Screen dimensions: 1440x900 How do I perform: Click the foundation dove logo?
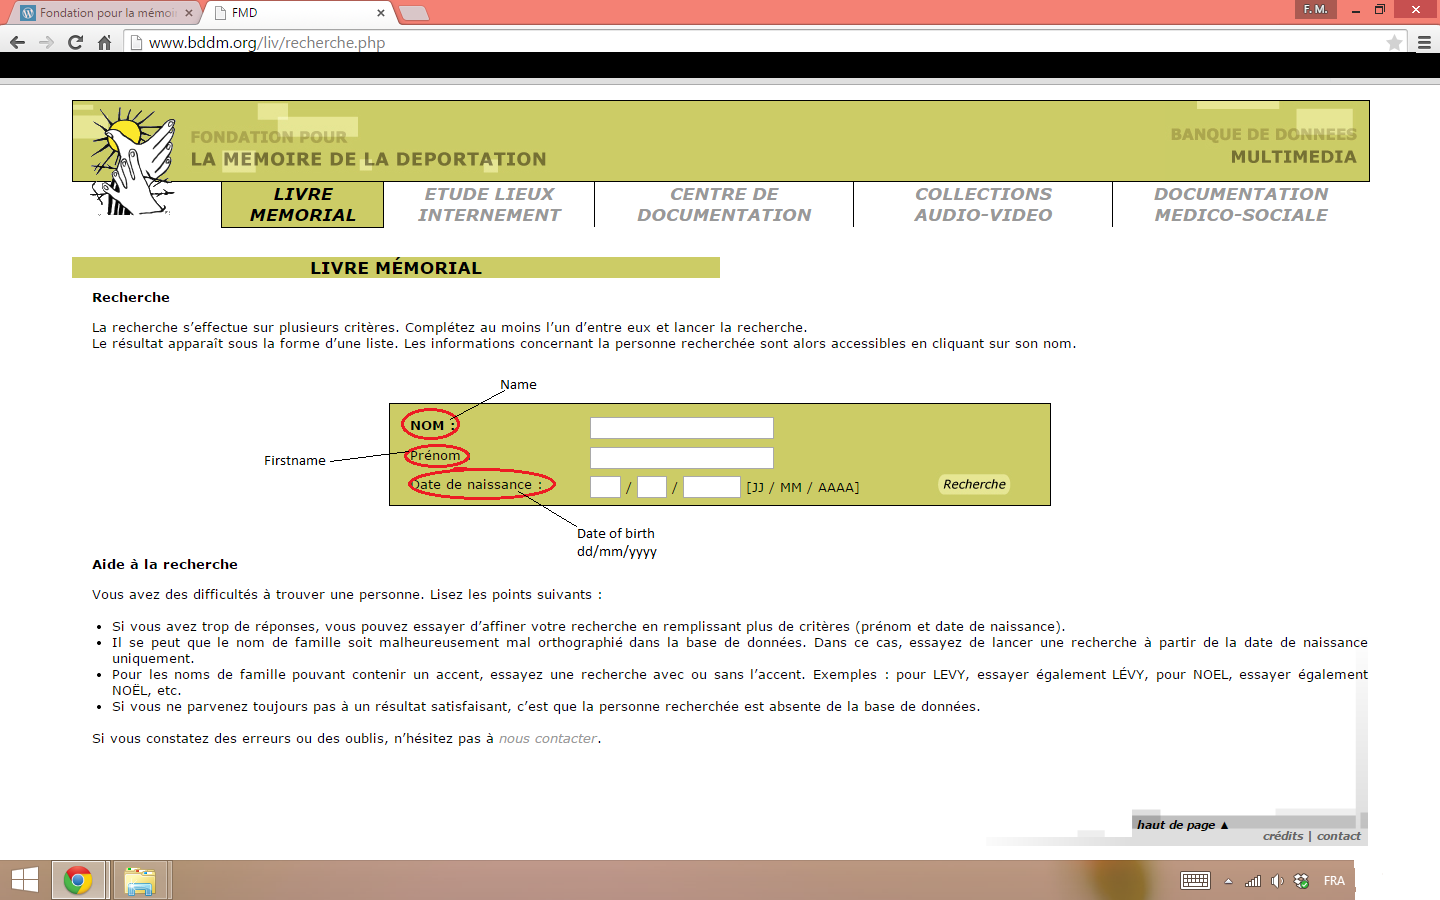pos(132,160)
